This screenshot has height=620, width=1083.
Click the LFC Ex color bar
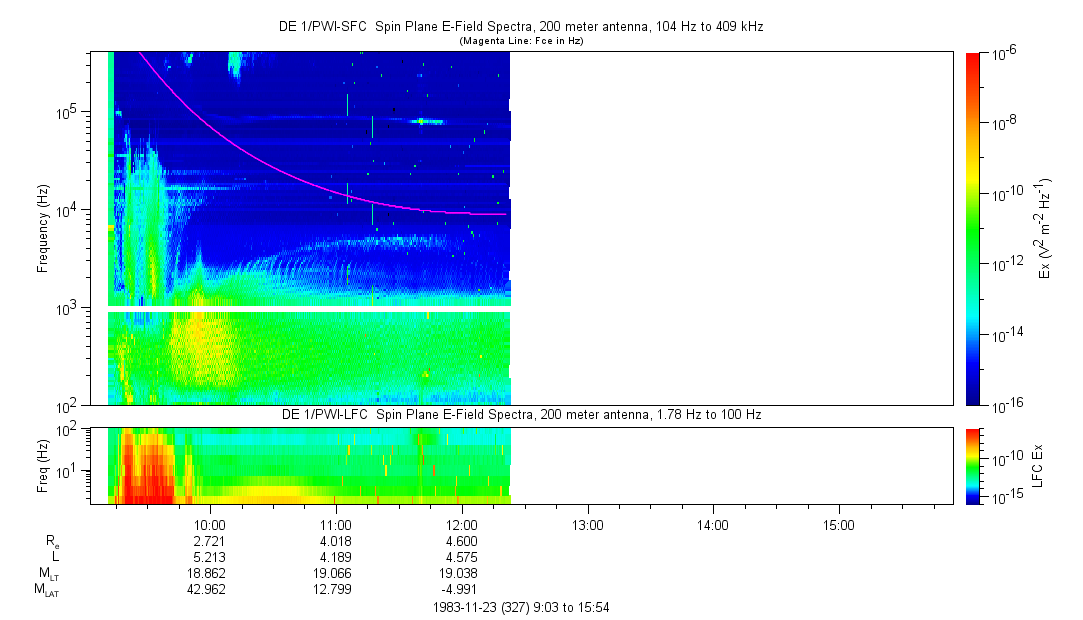[973, 465]
